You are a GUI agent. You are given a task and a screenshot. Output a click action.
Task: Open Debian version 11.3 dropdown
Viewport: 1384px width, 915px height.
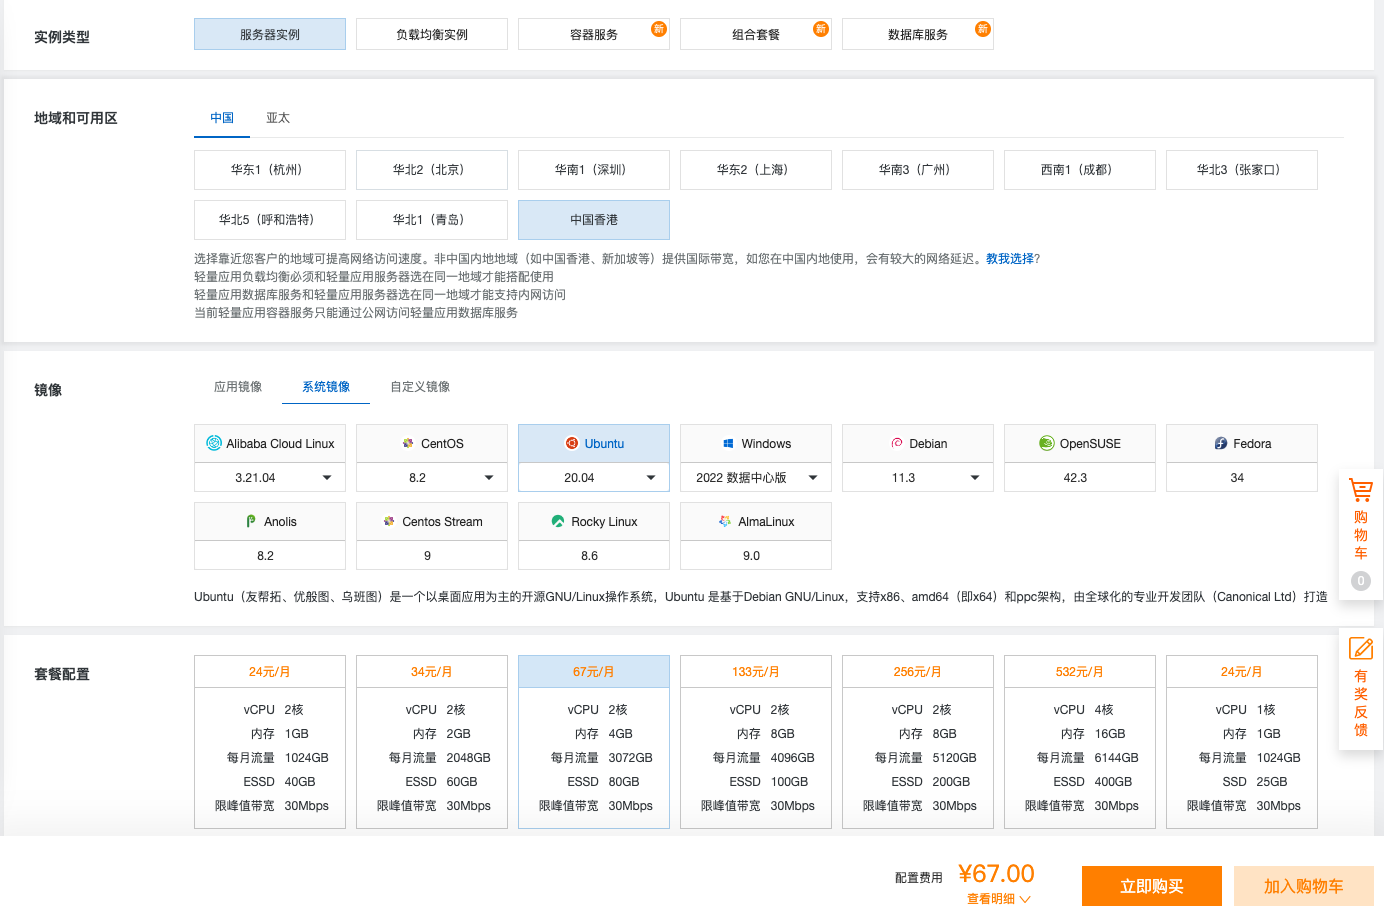(918, 477)
